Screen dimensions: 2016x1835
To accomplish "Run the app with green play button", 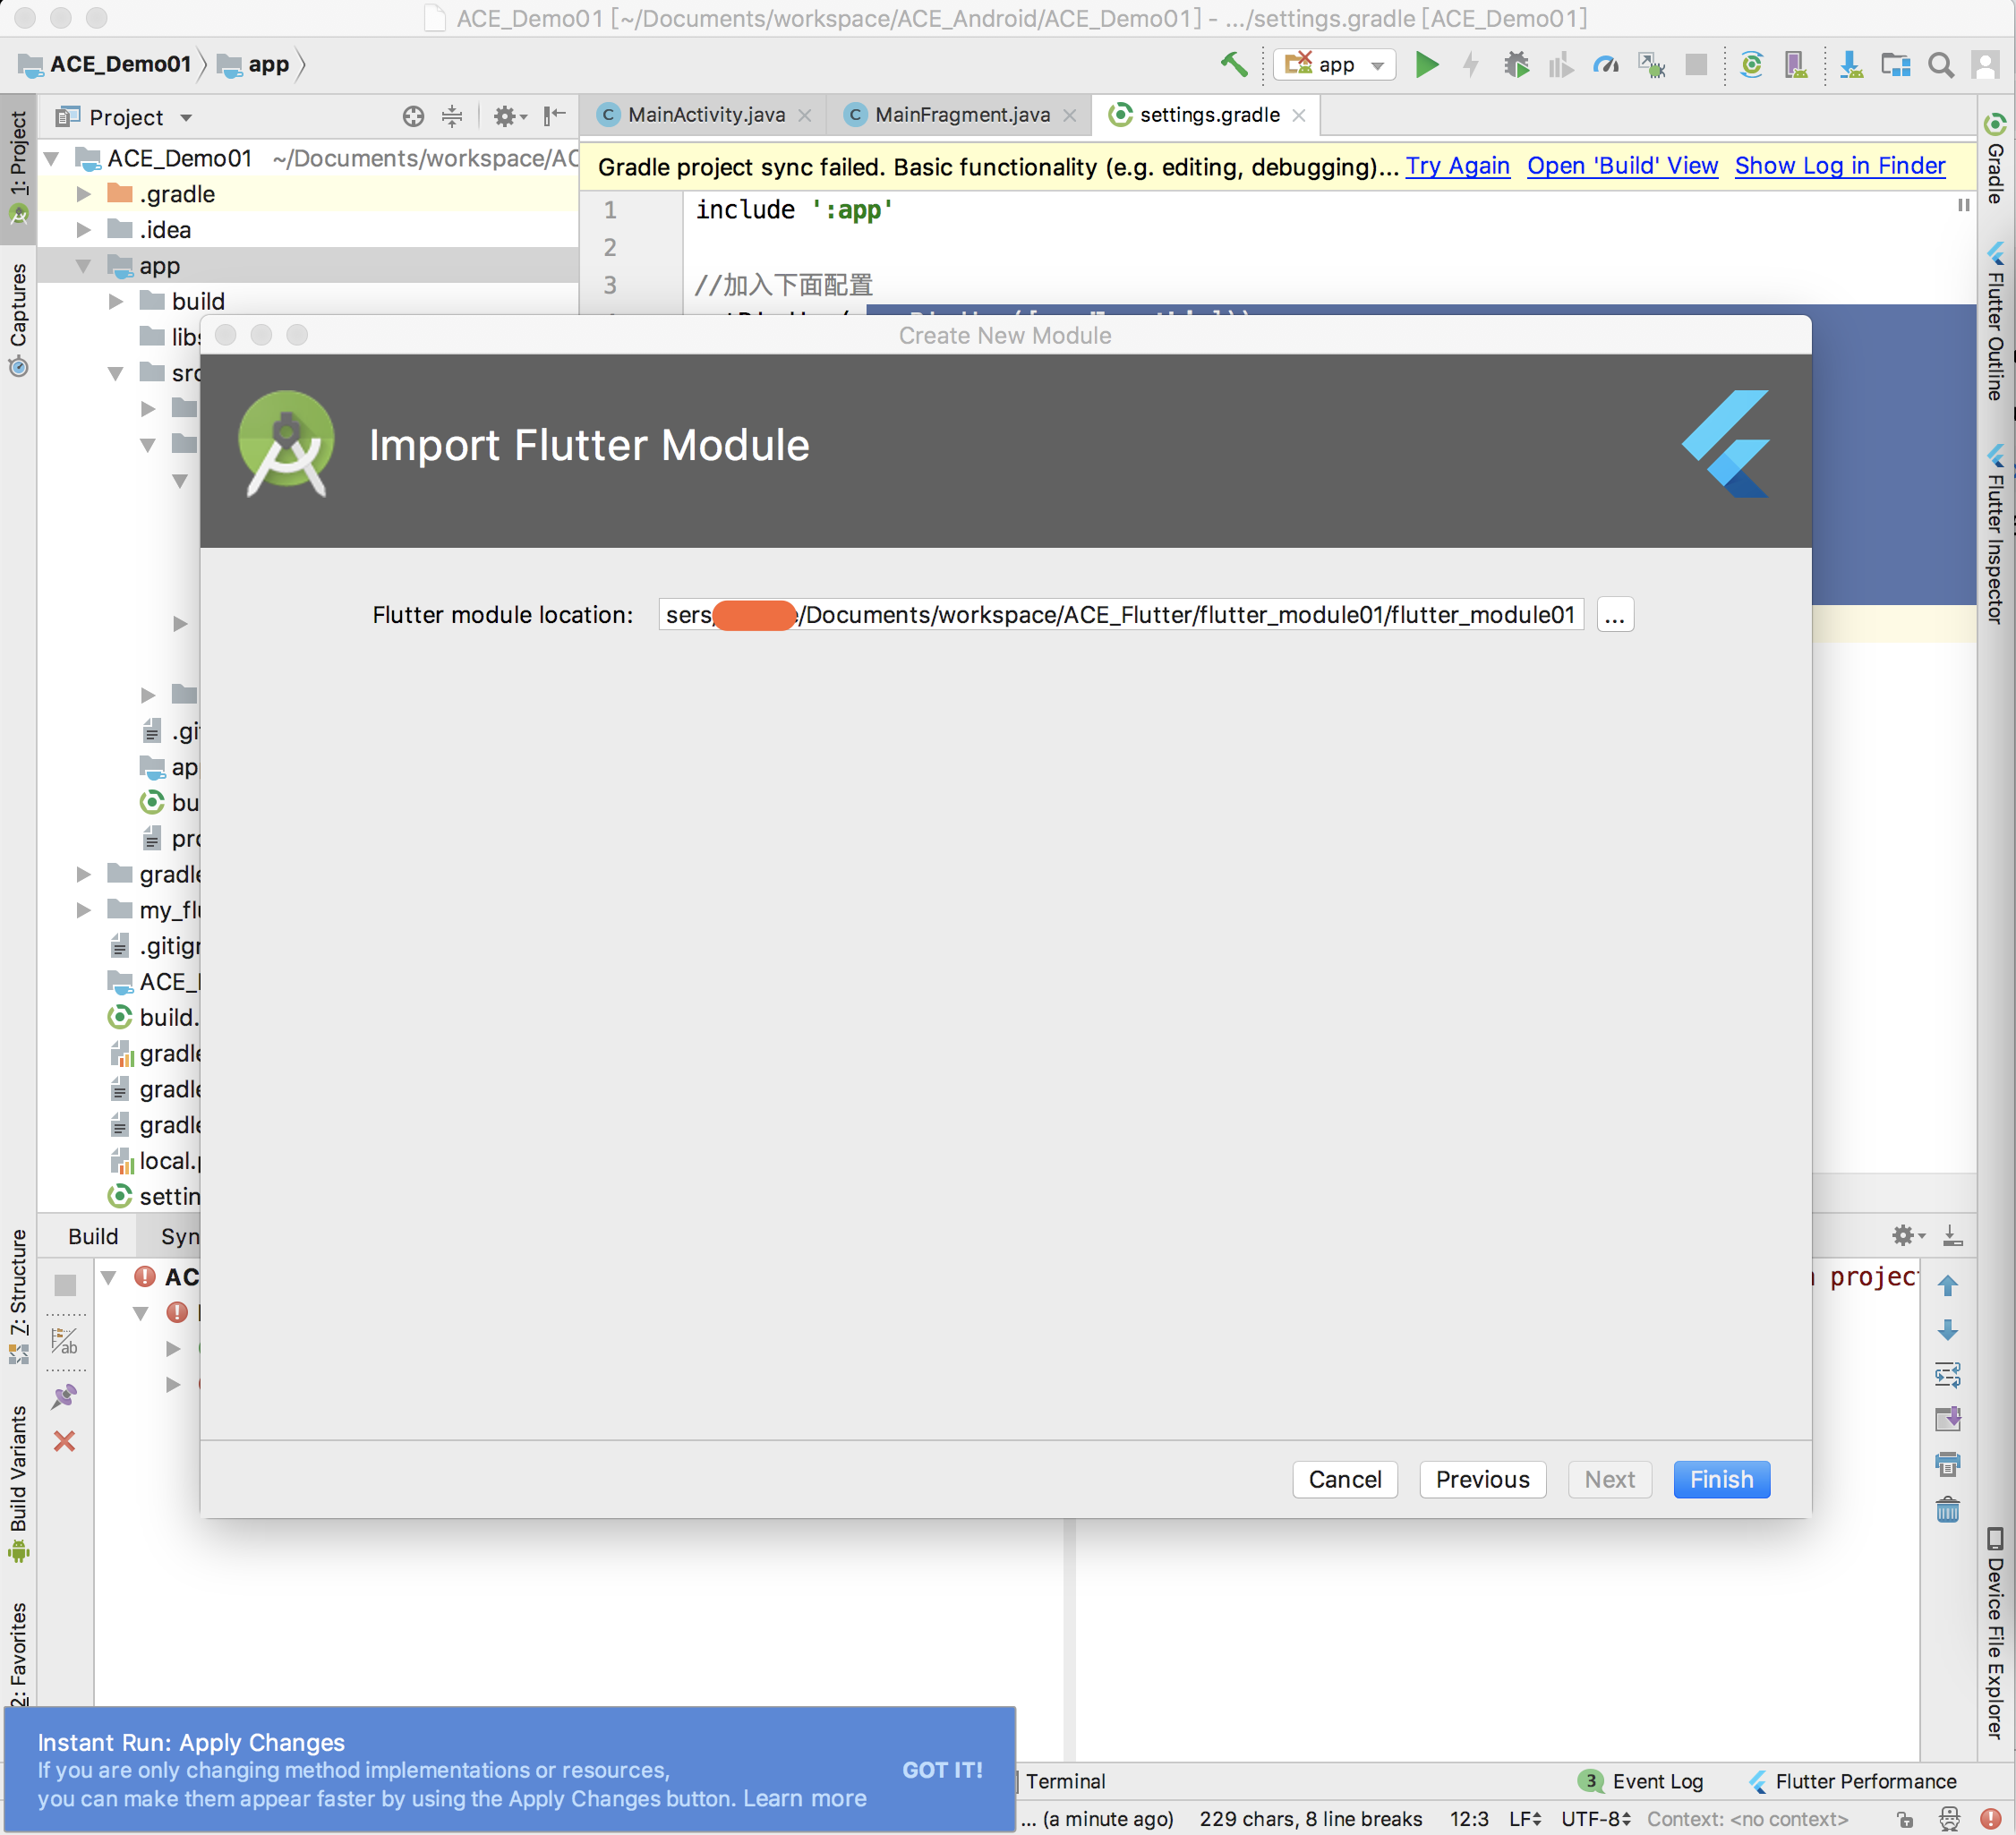I will click(x=1427, y=65).
